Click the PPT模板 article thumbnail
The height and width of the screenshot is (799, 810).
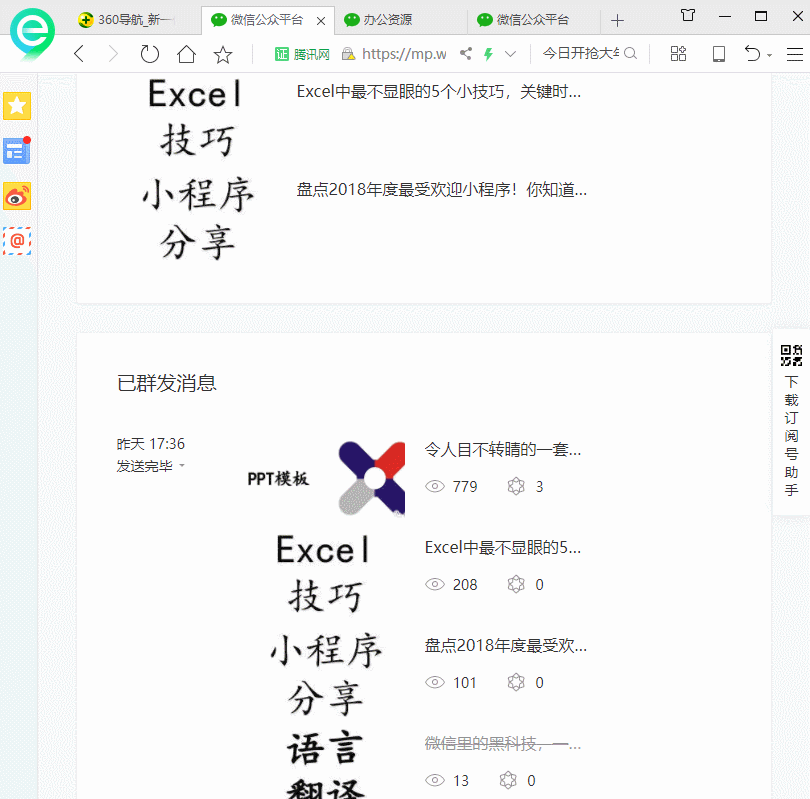(320, 477)
